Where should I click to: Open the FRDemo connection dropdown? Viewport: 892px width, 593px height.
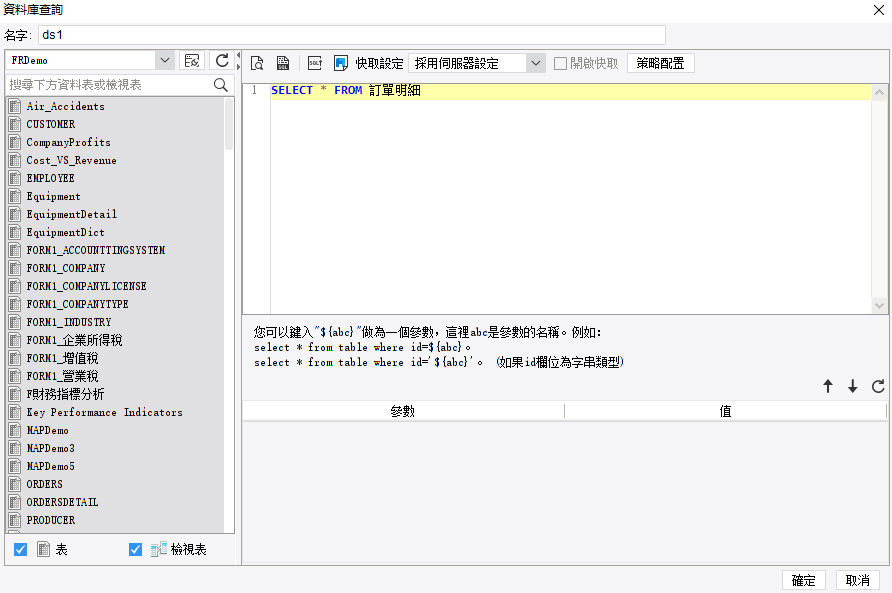pyautogui.click(x=164, y=60)
